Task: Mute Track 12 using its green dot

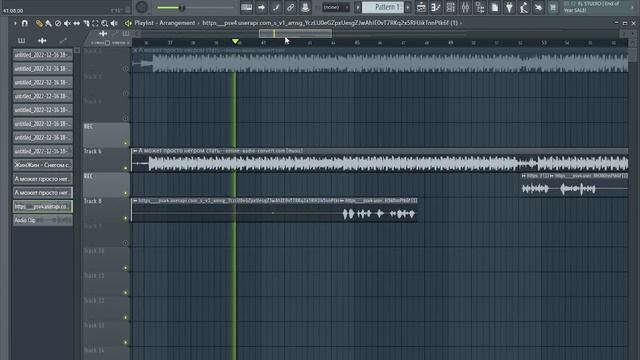Action: click(126, 318)
